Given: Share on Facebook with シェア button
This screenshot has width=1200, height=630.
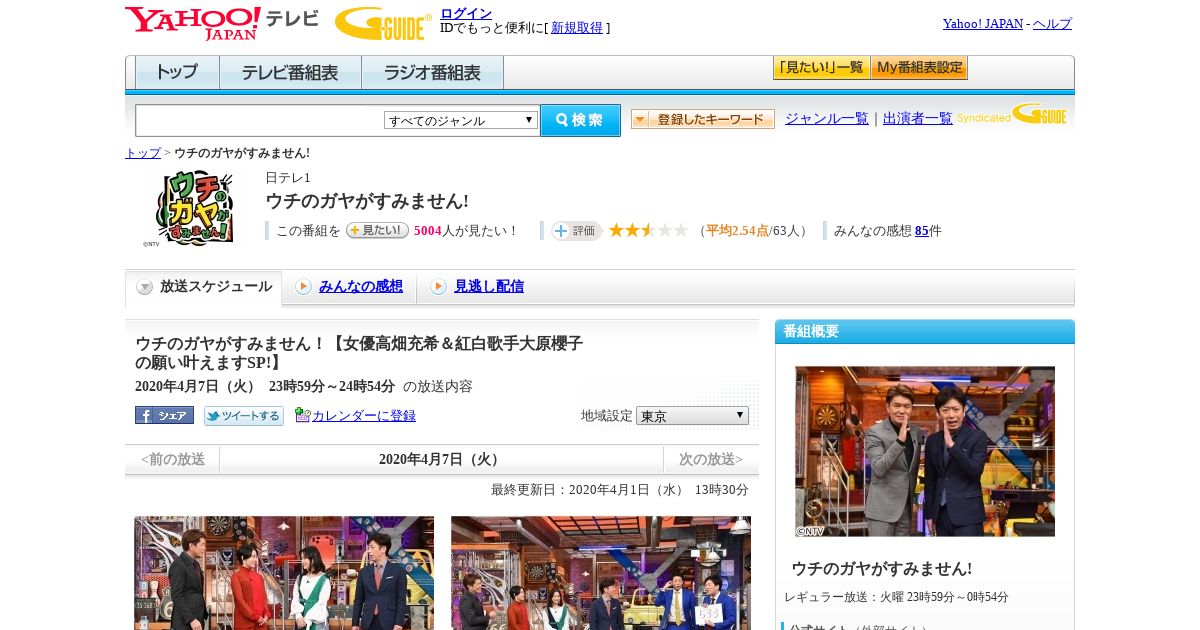Looking at the screenshot, I should 164,415.
